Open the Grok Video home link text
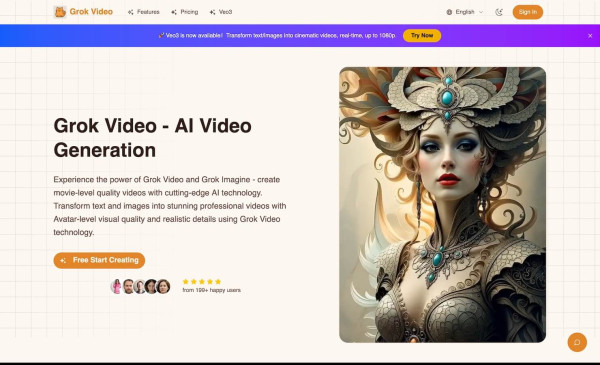This screenshot has height=365, width=600. pos(91,12)
